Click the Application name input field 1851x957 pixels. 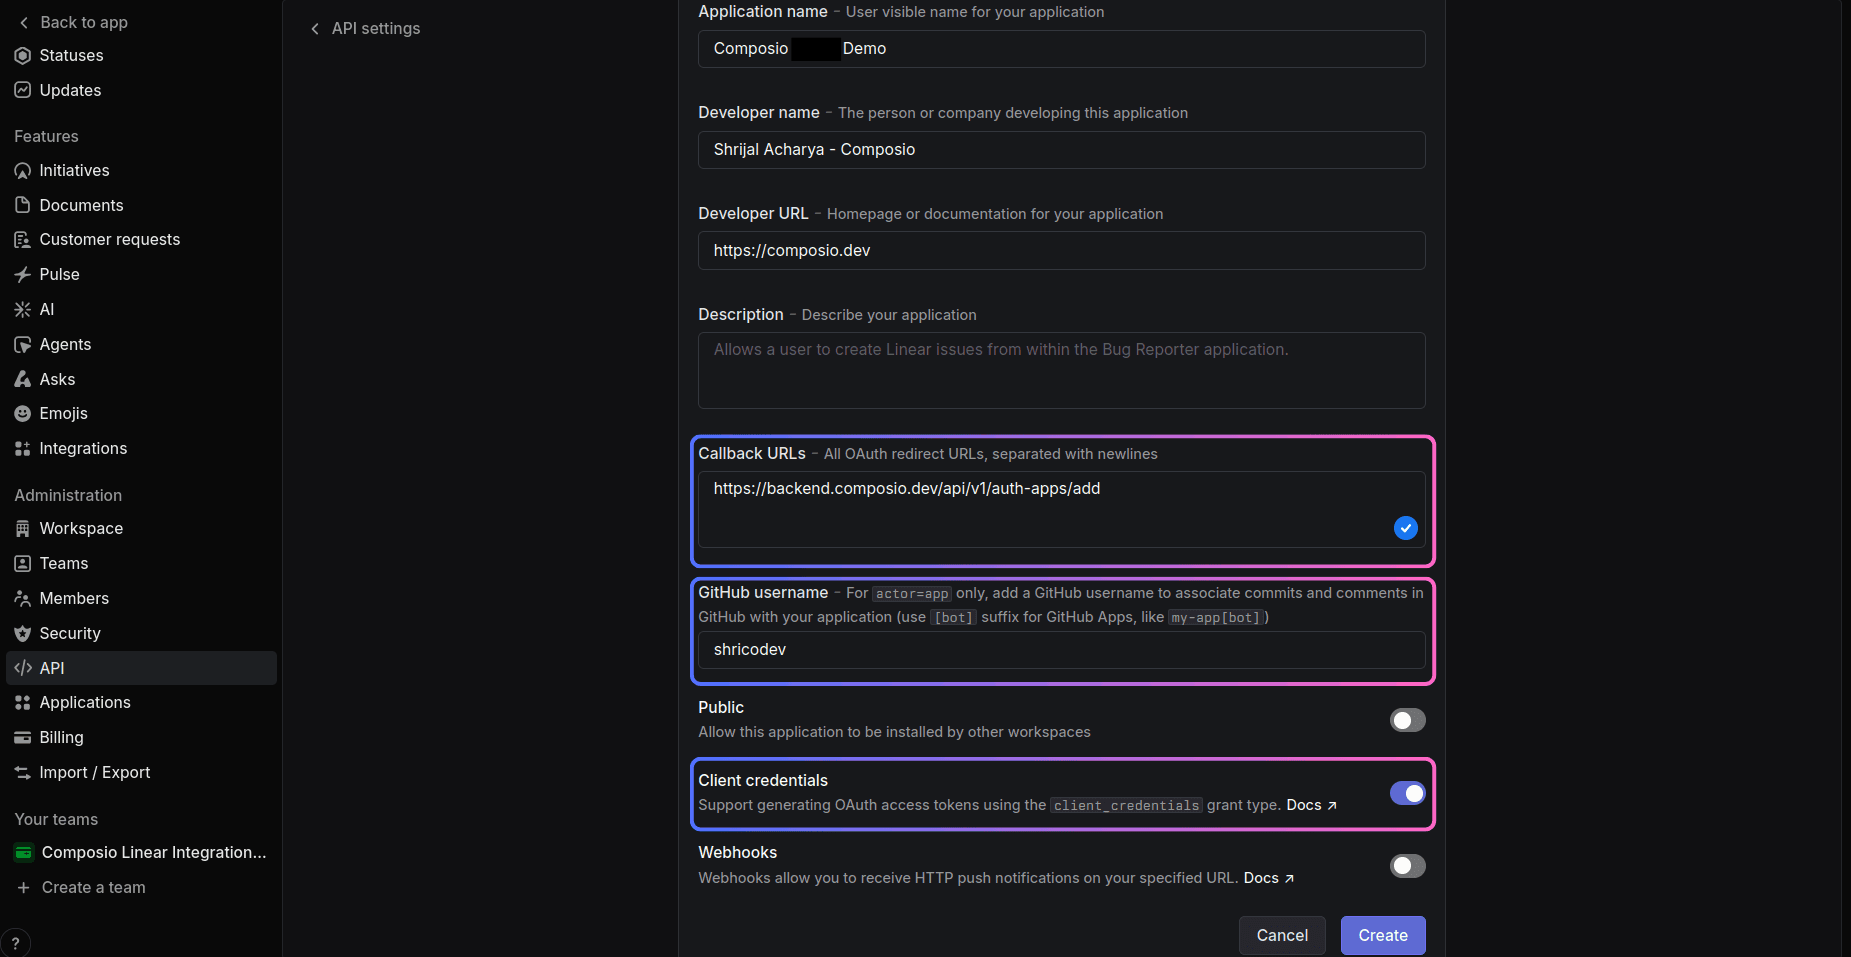point(1061,49)
